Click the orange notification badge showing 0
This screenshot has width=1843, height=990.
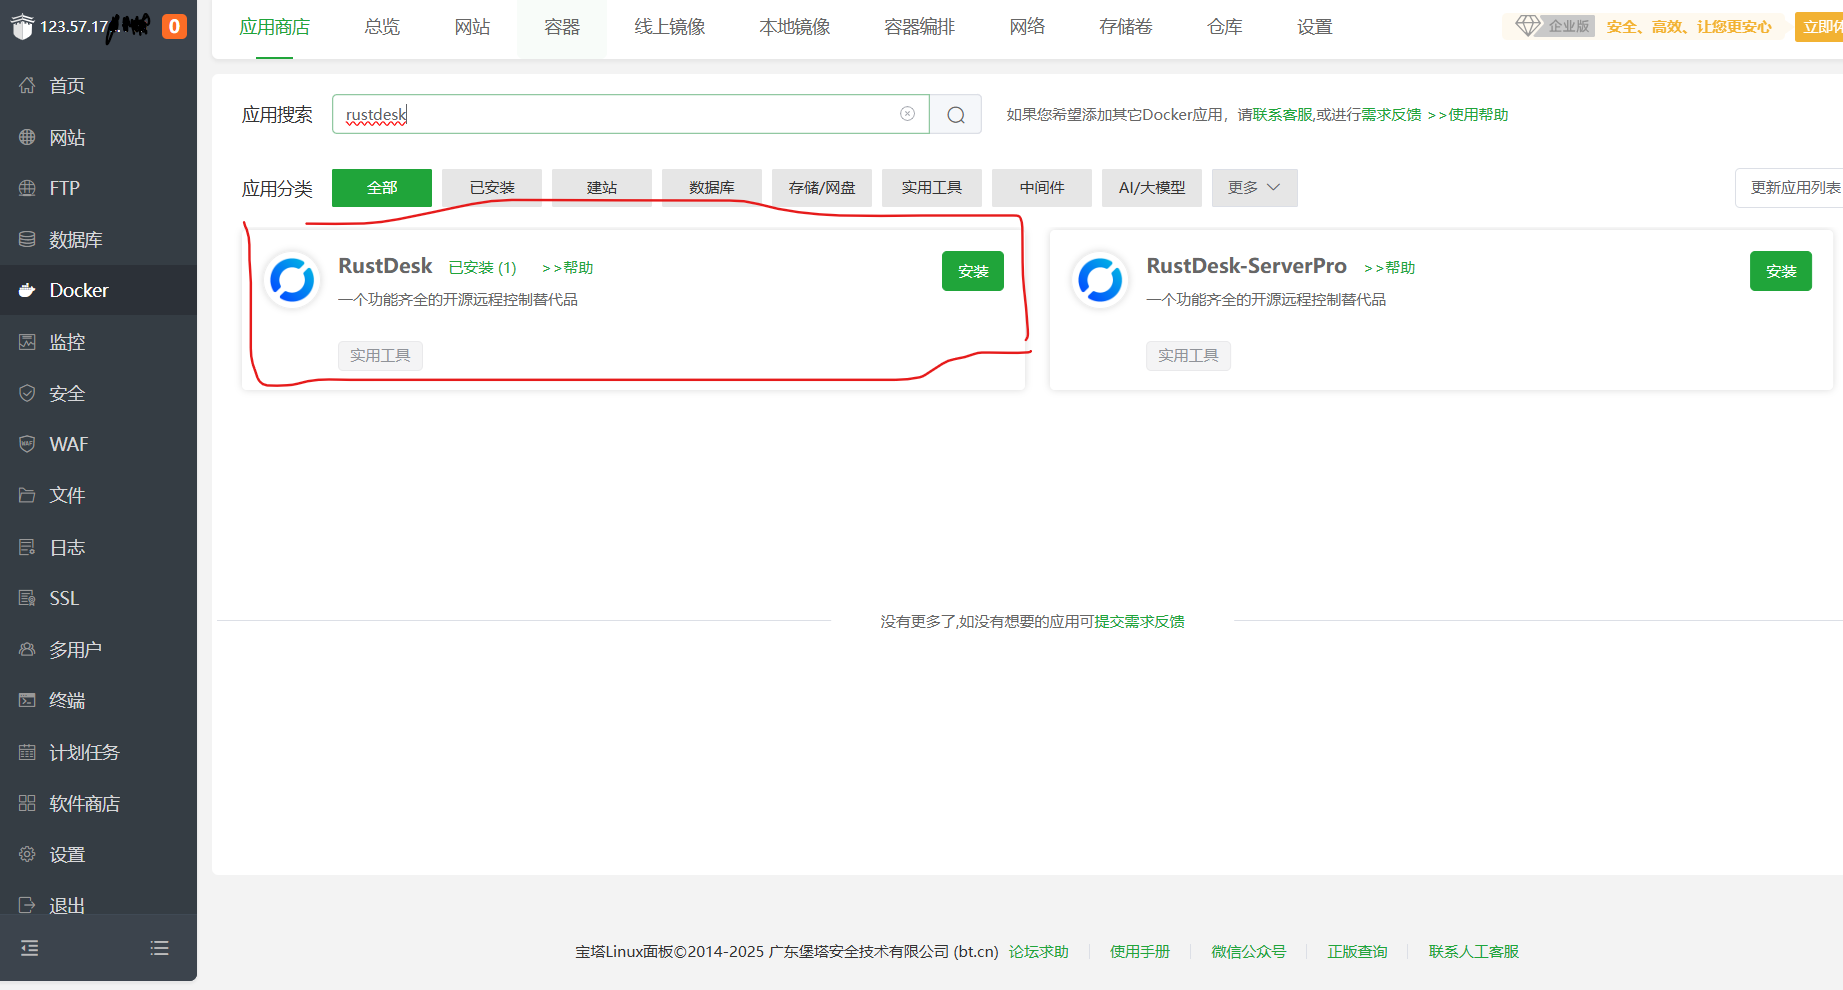(174, 27)
